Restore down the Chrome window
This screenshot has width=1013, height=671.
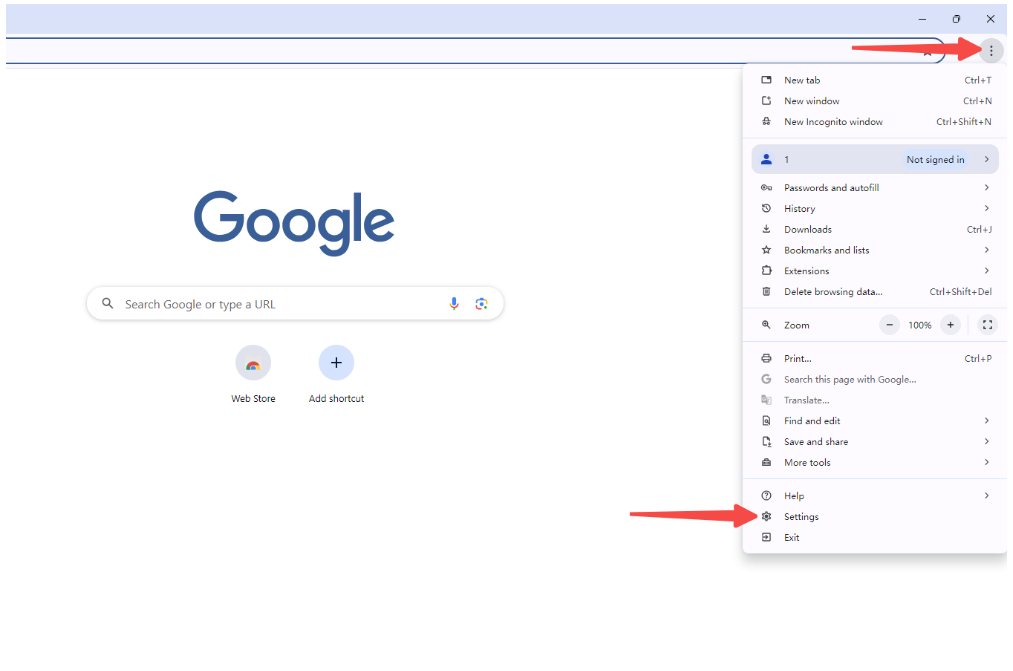[x=956, y=19]
